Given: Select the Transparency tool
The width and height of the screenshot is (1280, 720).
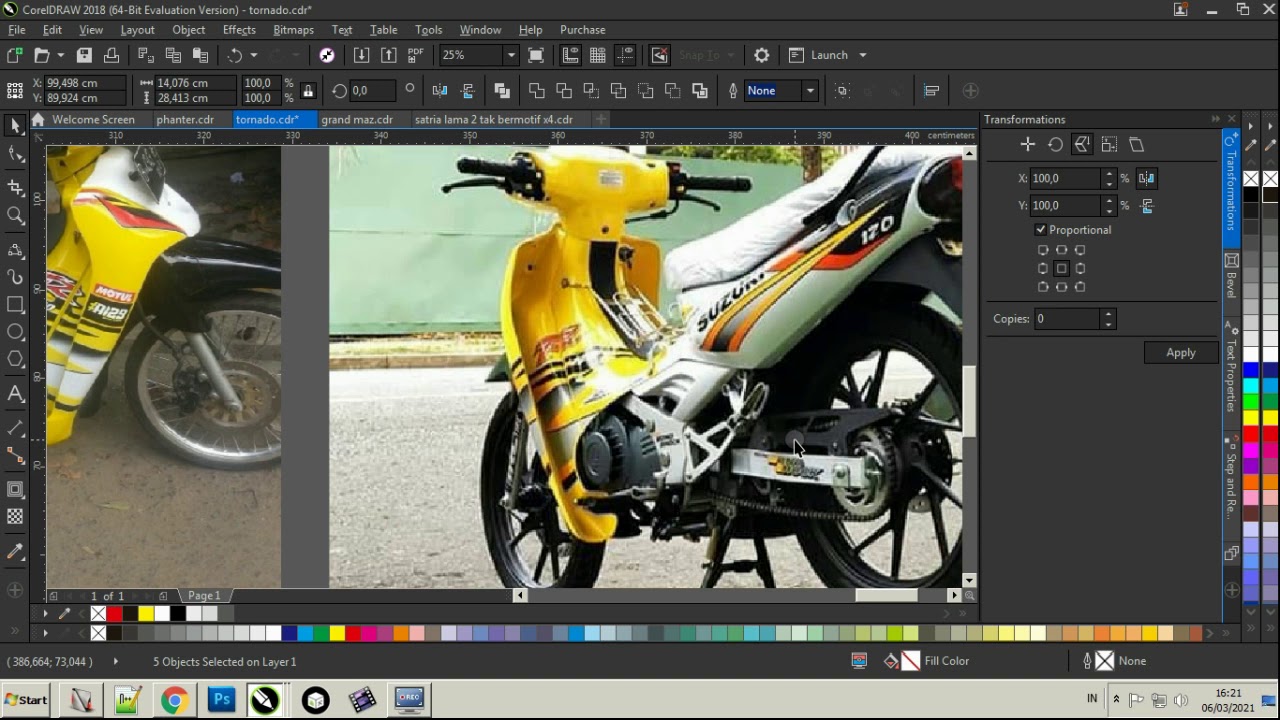Looking at the screenshot, I should click(15, 517).
